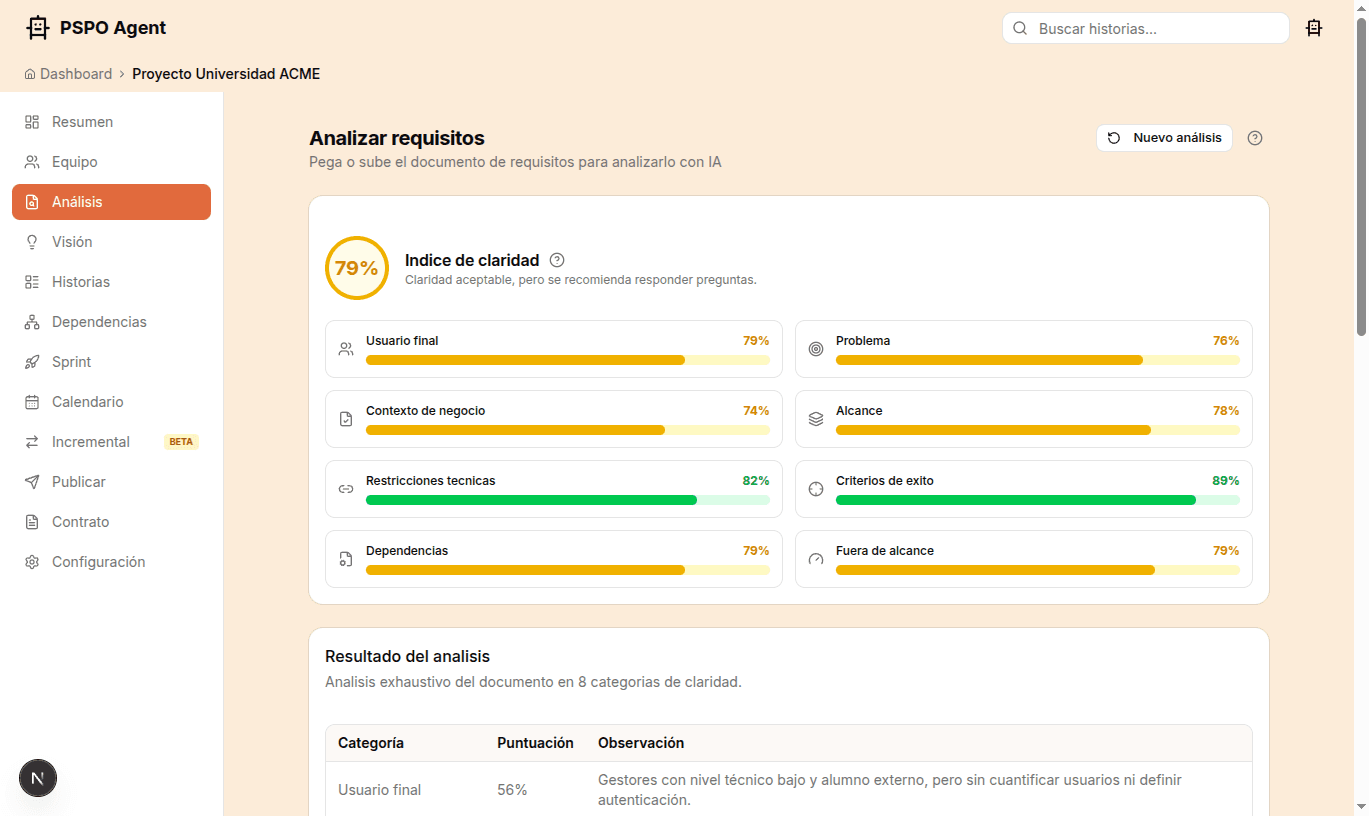Click the PSPO Agent logo icon

coord(37,27)
